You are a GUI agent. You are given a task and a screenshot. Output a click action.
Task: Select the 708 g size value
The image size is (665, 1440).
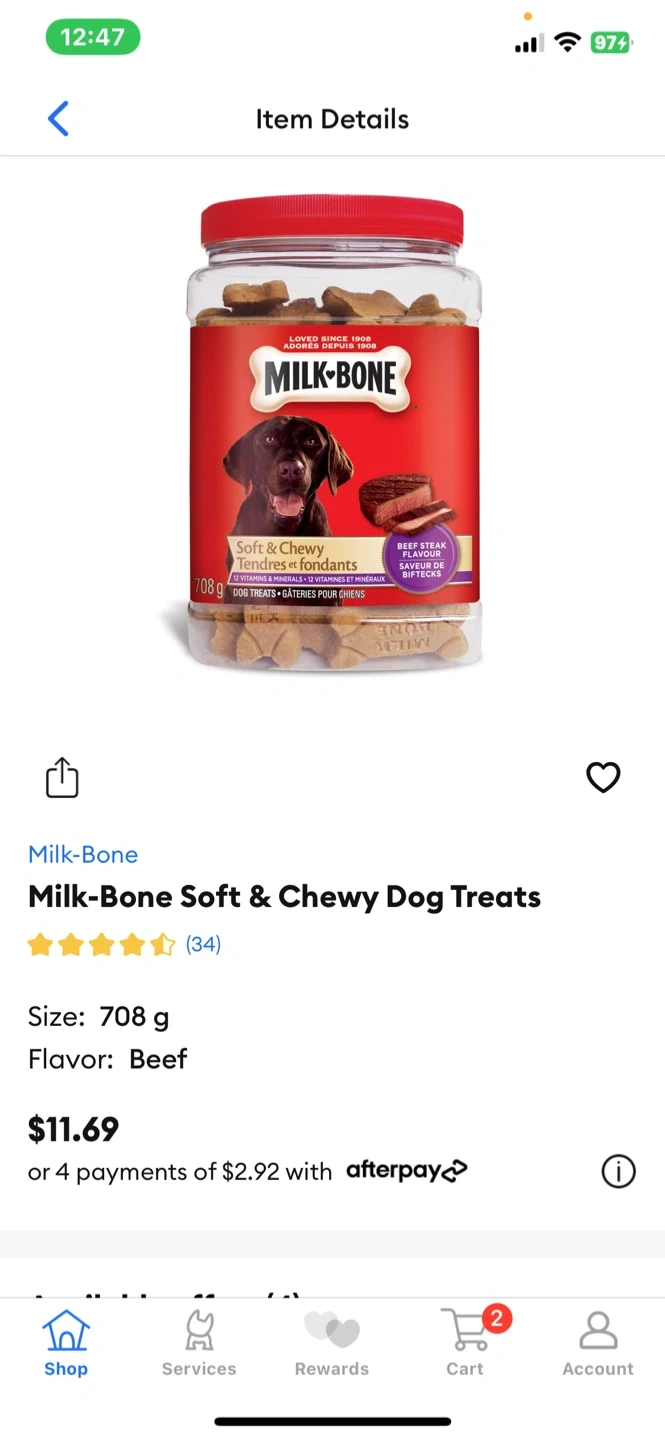click(x=134, y=1017)
